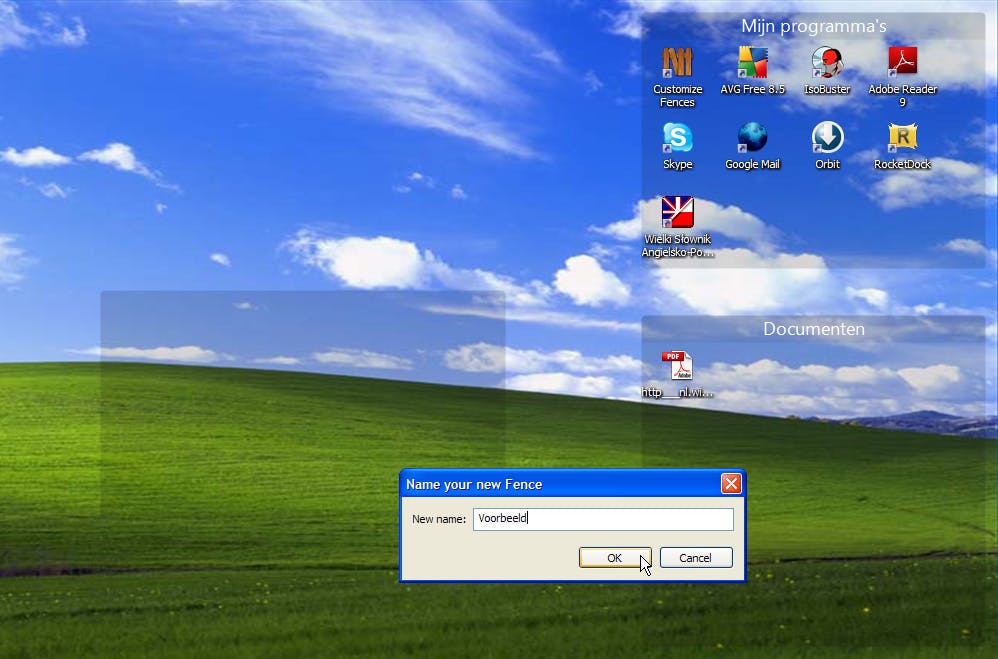
Task: Click the Mijn programma's fence title
Action: point(813,26)
